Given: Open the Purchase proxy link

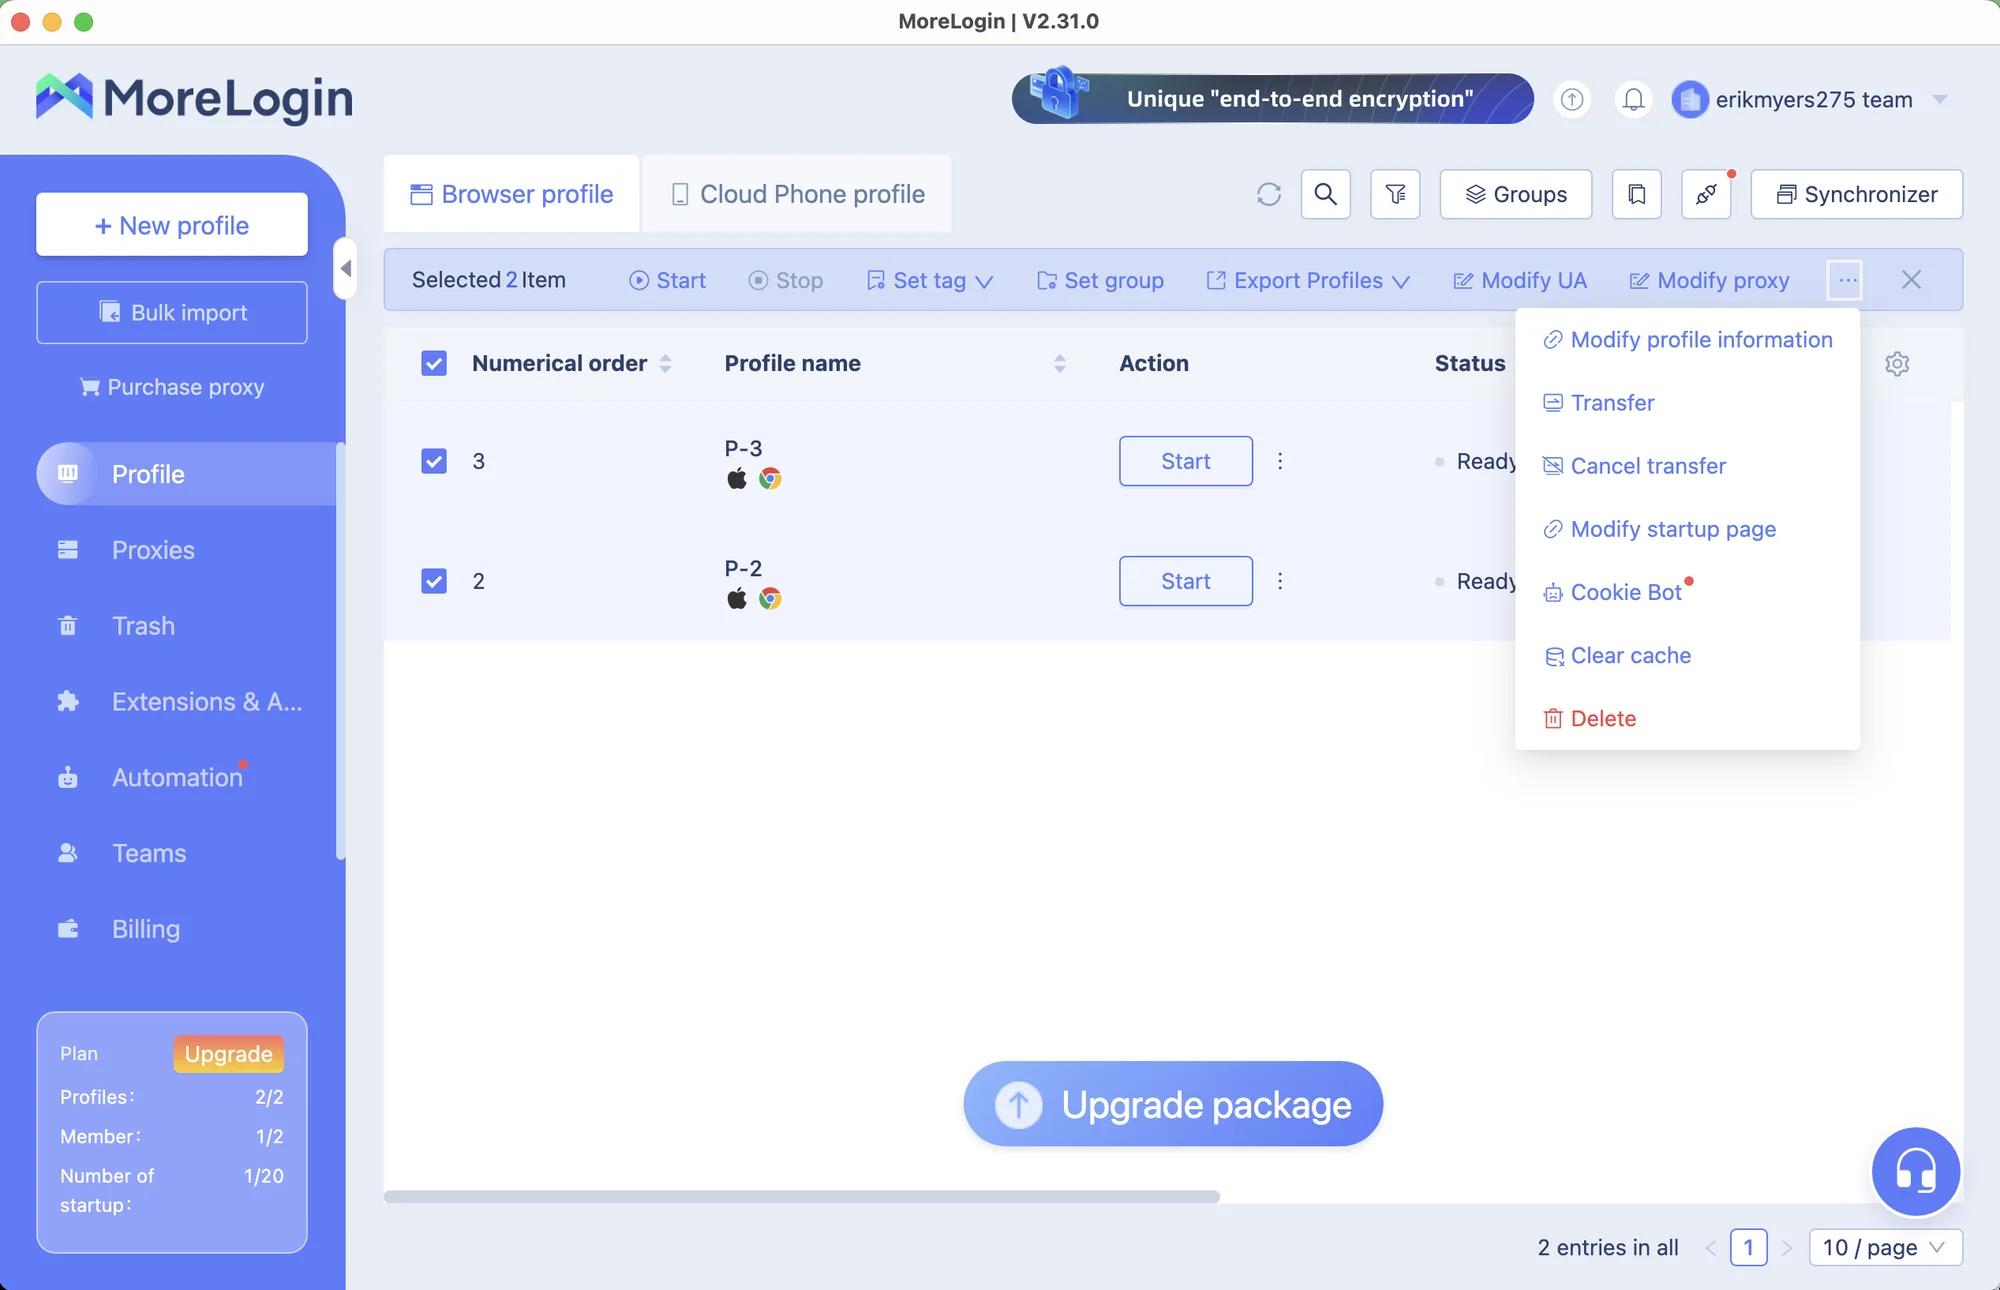Looking at the screenshot, I should click(172, 387).
